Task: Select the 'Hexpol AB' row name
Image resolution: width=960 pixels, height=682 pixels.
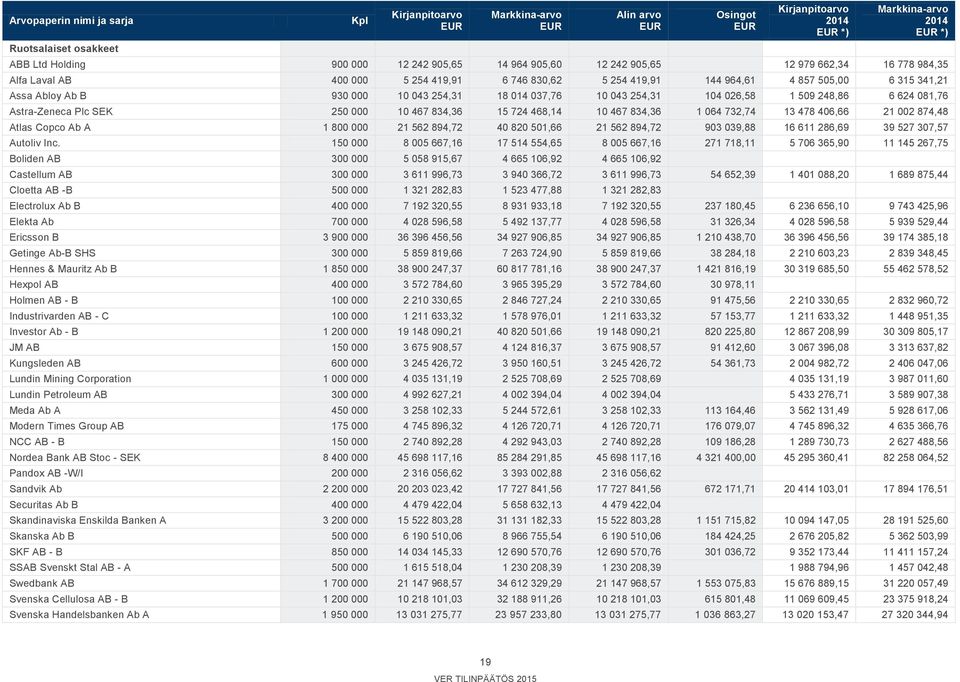Action: 34,285
